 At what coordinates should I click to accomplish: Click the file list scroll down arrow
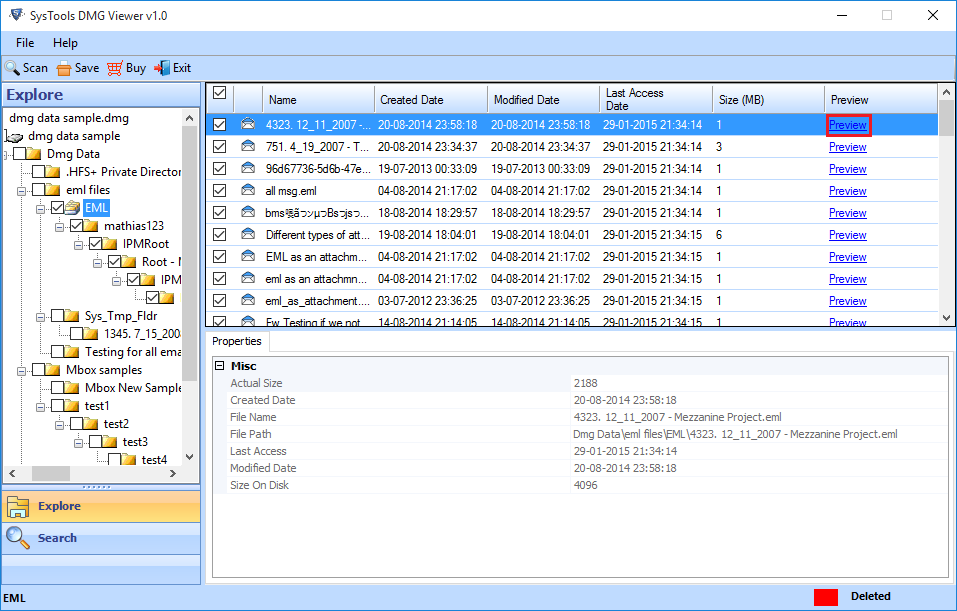point(947,318)
